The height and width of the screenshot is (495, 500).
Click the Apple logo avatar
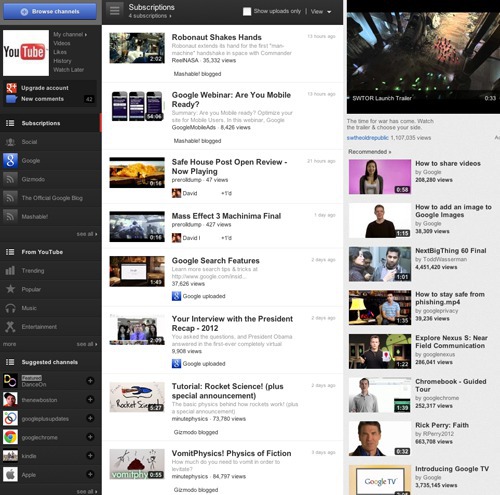coord(10,474)
